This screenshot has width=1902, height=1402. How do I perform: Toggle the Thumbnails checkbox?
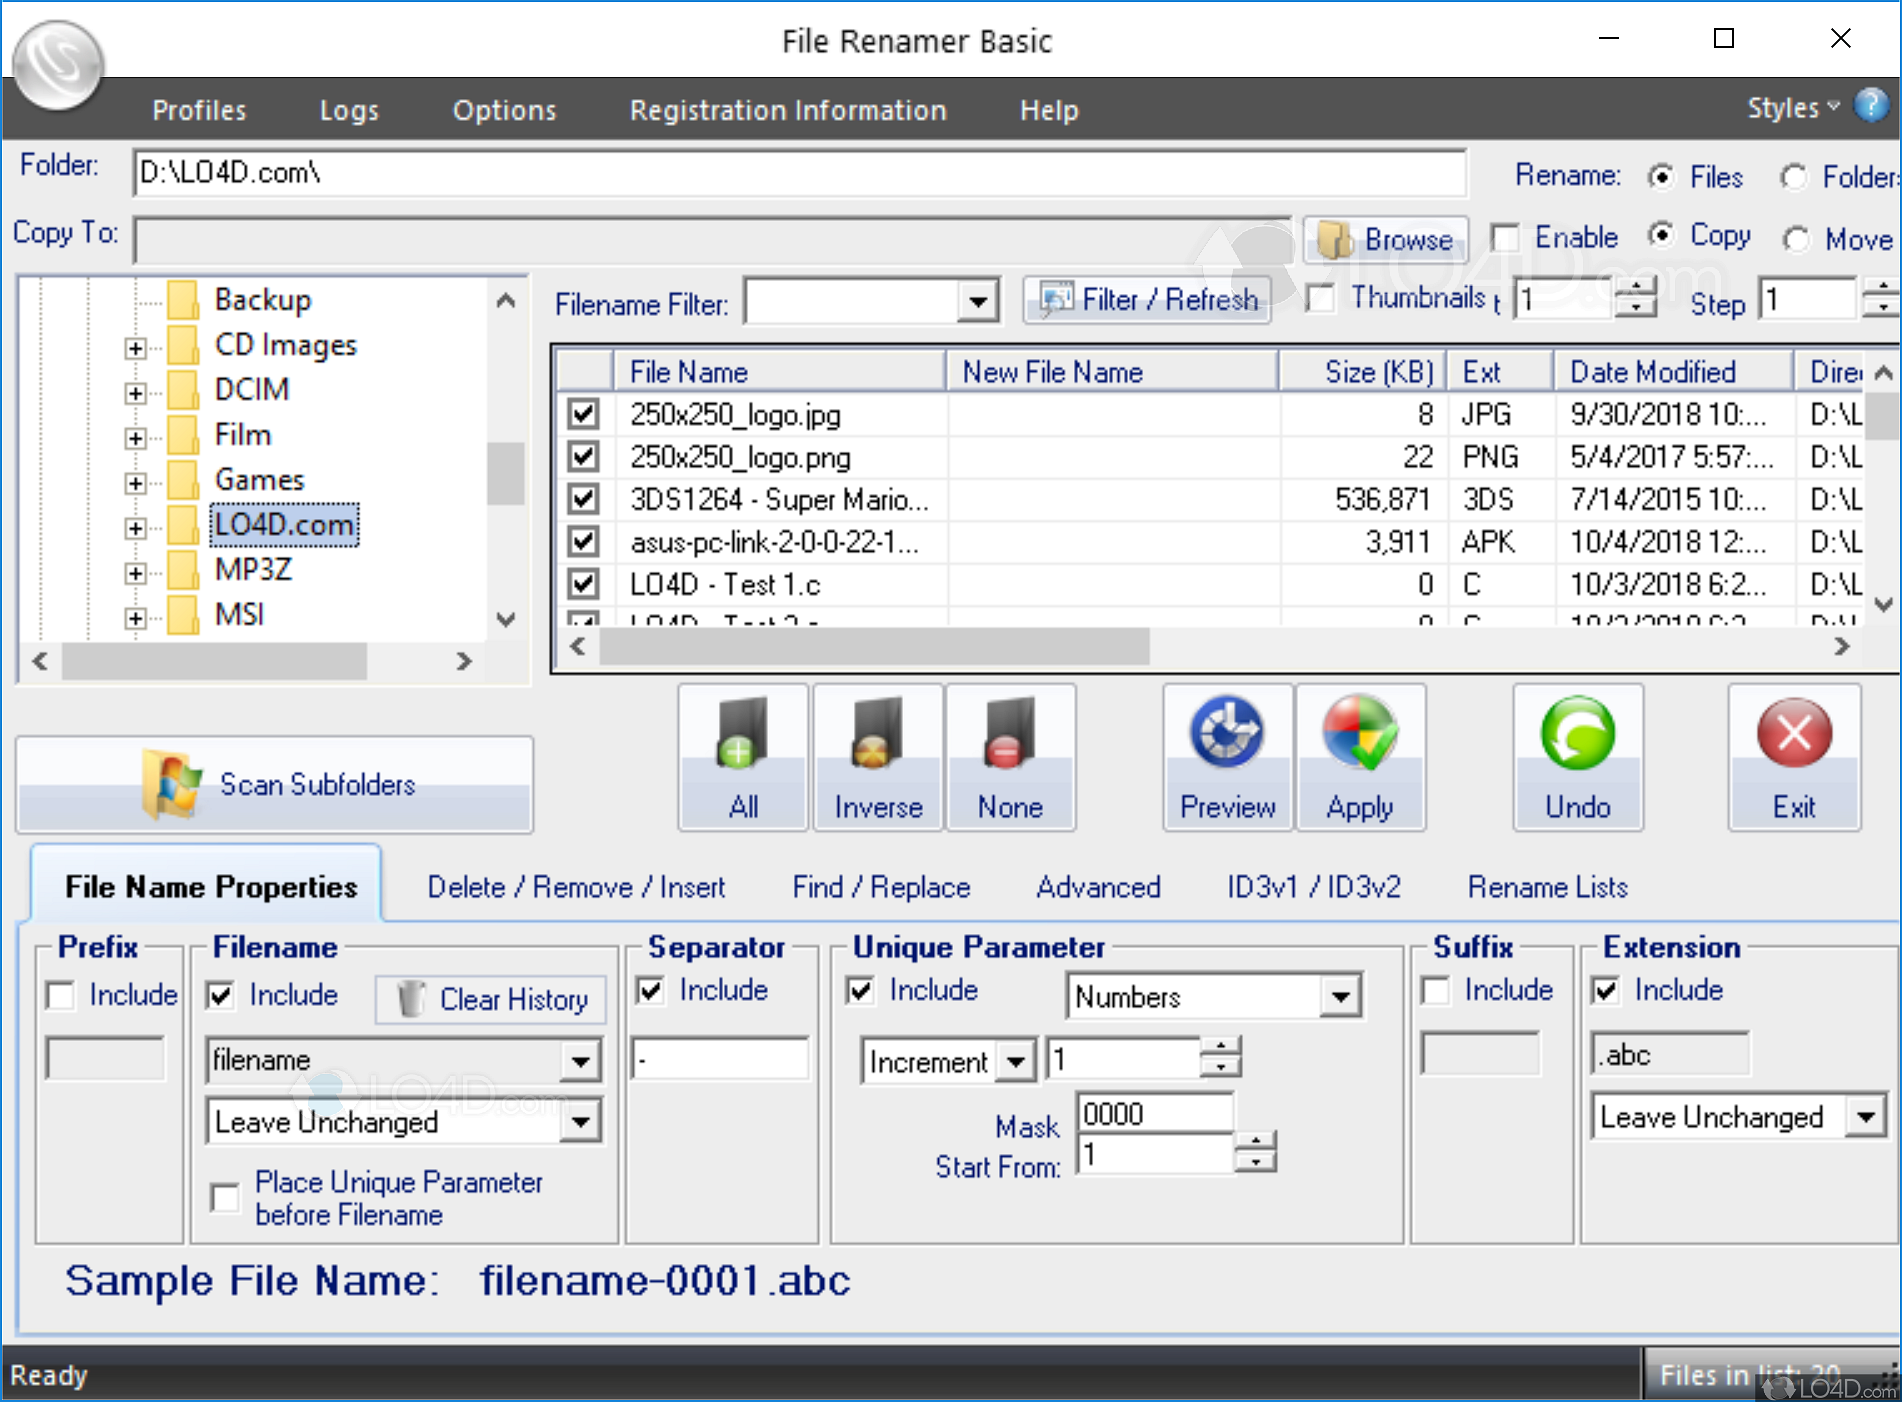(1321, 298)
